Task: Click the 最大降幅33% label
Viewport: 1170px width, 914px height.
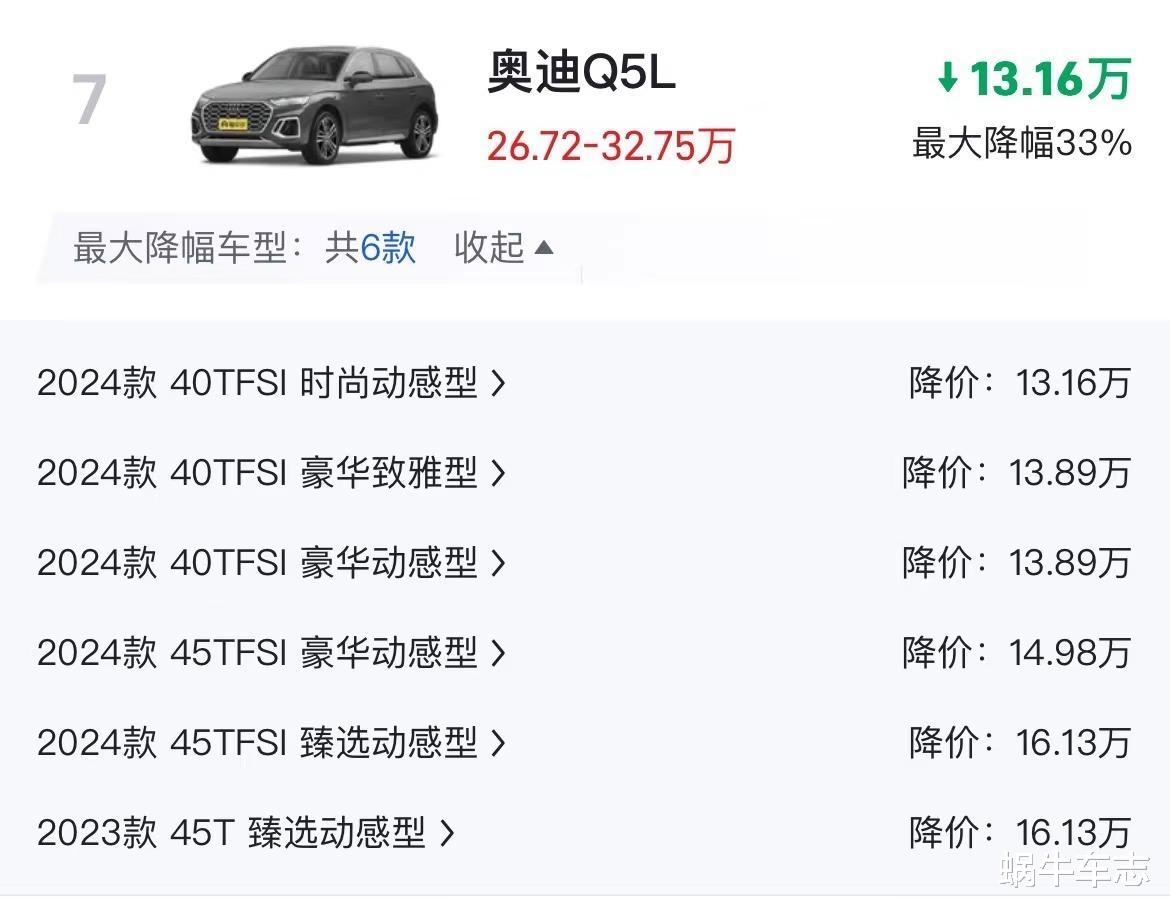Action: [x=1022, y=143]
